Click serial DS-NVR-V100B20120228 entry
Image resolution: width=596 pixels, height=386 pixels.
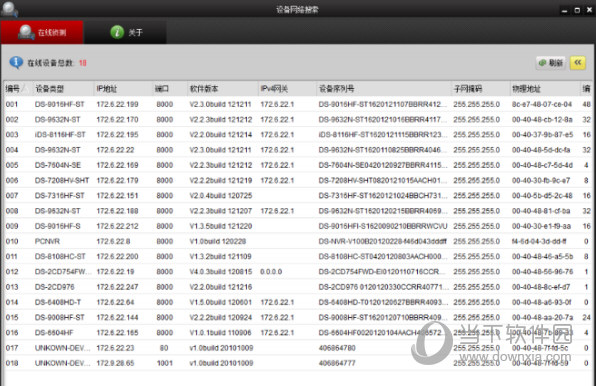coord(383,241)
